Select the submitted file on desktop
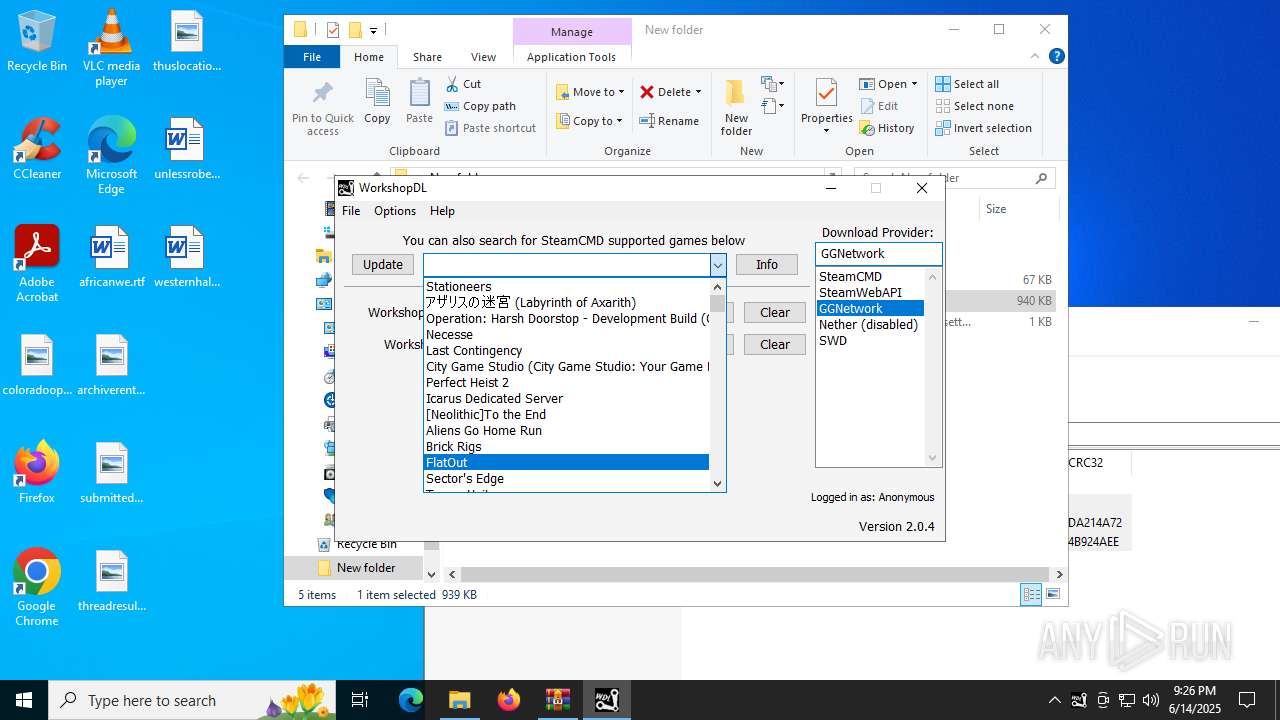Image resolution: width=1280 pixels, height=720 pixels. tap(111, 474)
